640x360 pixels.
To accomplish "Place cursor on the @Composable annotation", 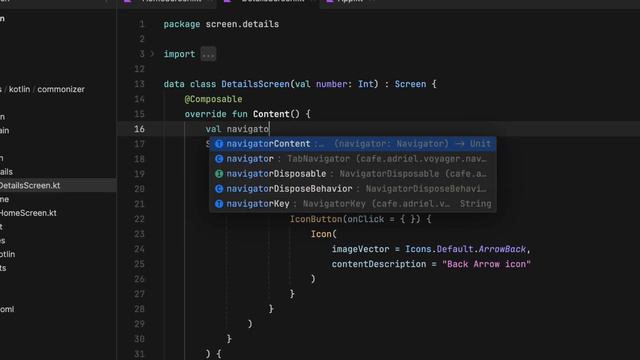I will pyautogui.click(x=213, y=99).
